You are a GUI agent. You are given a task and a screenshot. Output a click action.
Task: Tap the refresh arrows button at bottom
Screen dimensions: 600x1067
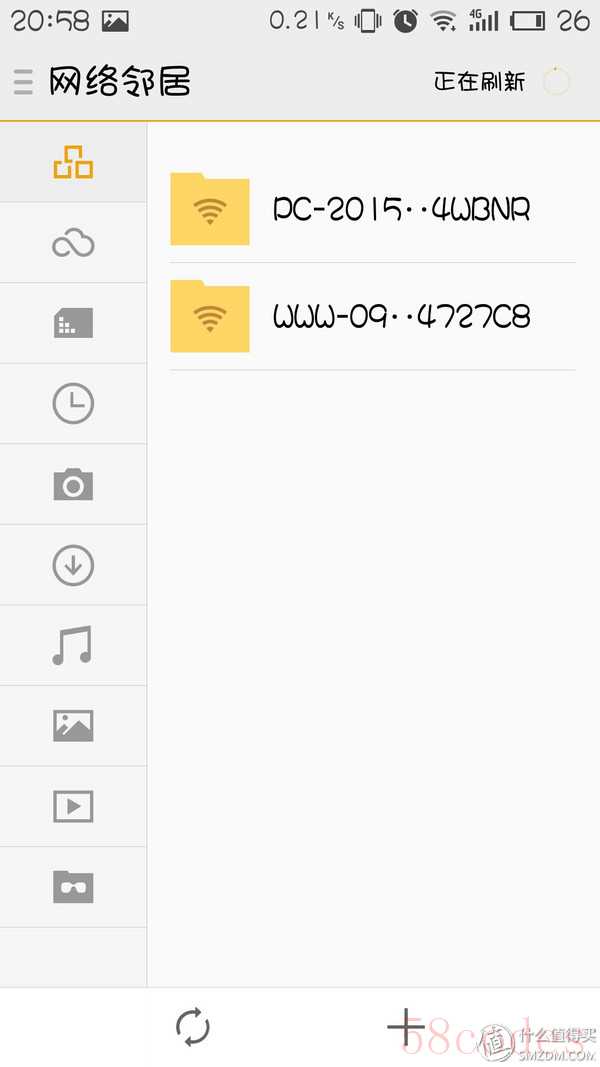[193, 1028]
